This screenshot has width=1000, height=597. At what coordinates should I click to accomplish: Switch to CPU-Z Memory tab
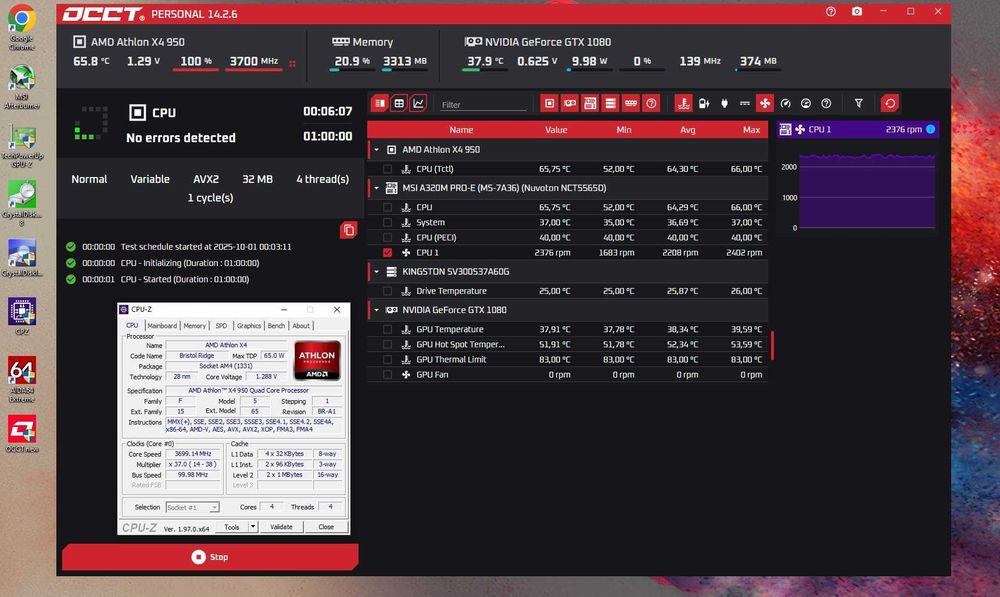click(x=195, y=325)
